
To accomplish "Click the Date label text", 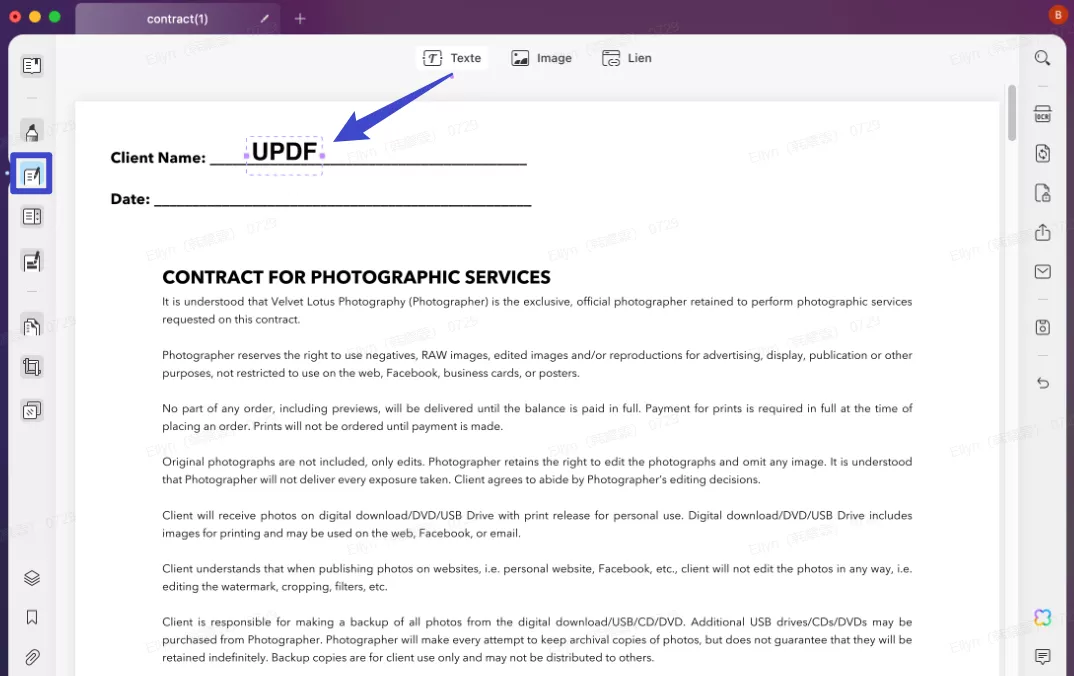I will click(x=130, y=199).
